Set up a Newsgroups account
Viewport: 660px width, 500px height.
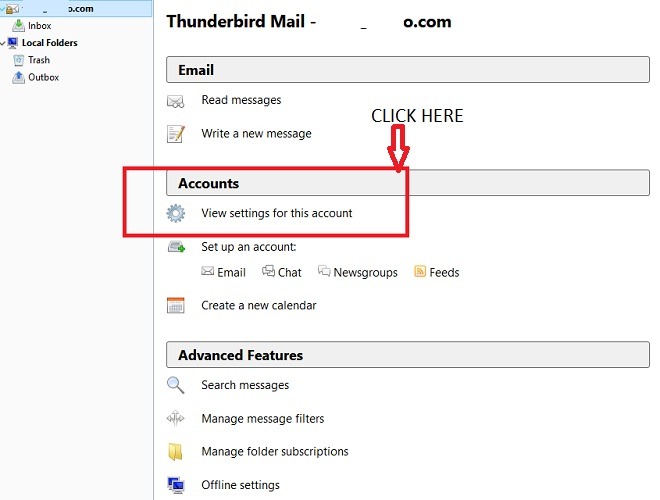[365, 273]
